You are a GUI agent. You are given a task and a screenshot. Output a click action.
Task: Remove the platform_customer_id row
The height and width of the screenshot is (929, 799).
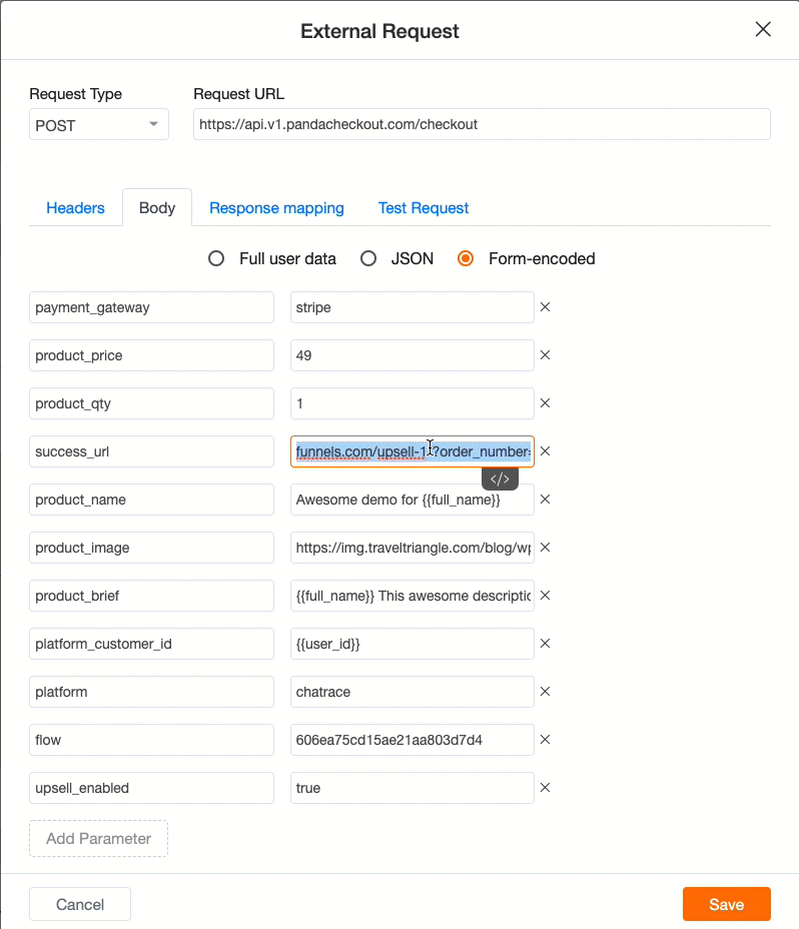(545, 643)
